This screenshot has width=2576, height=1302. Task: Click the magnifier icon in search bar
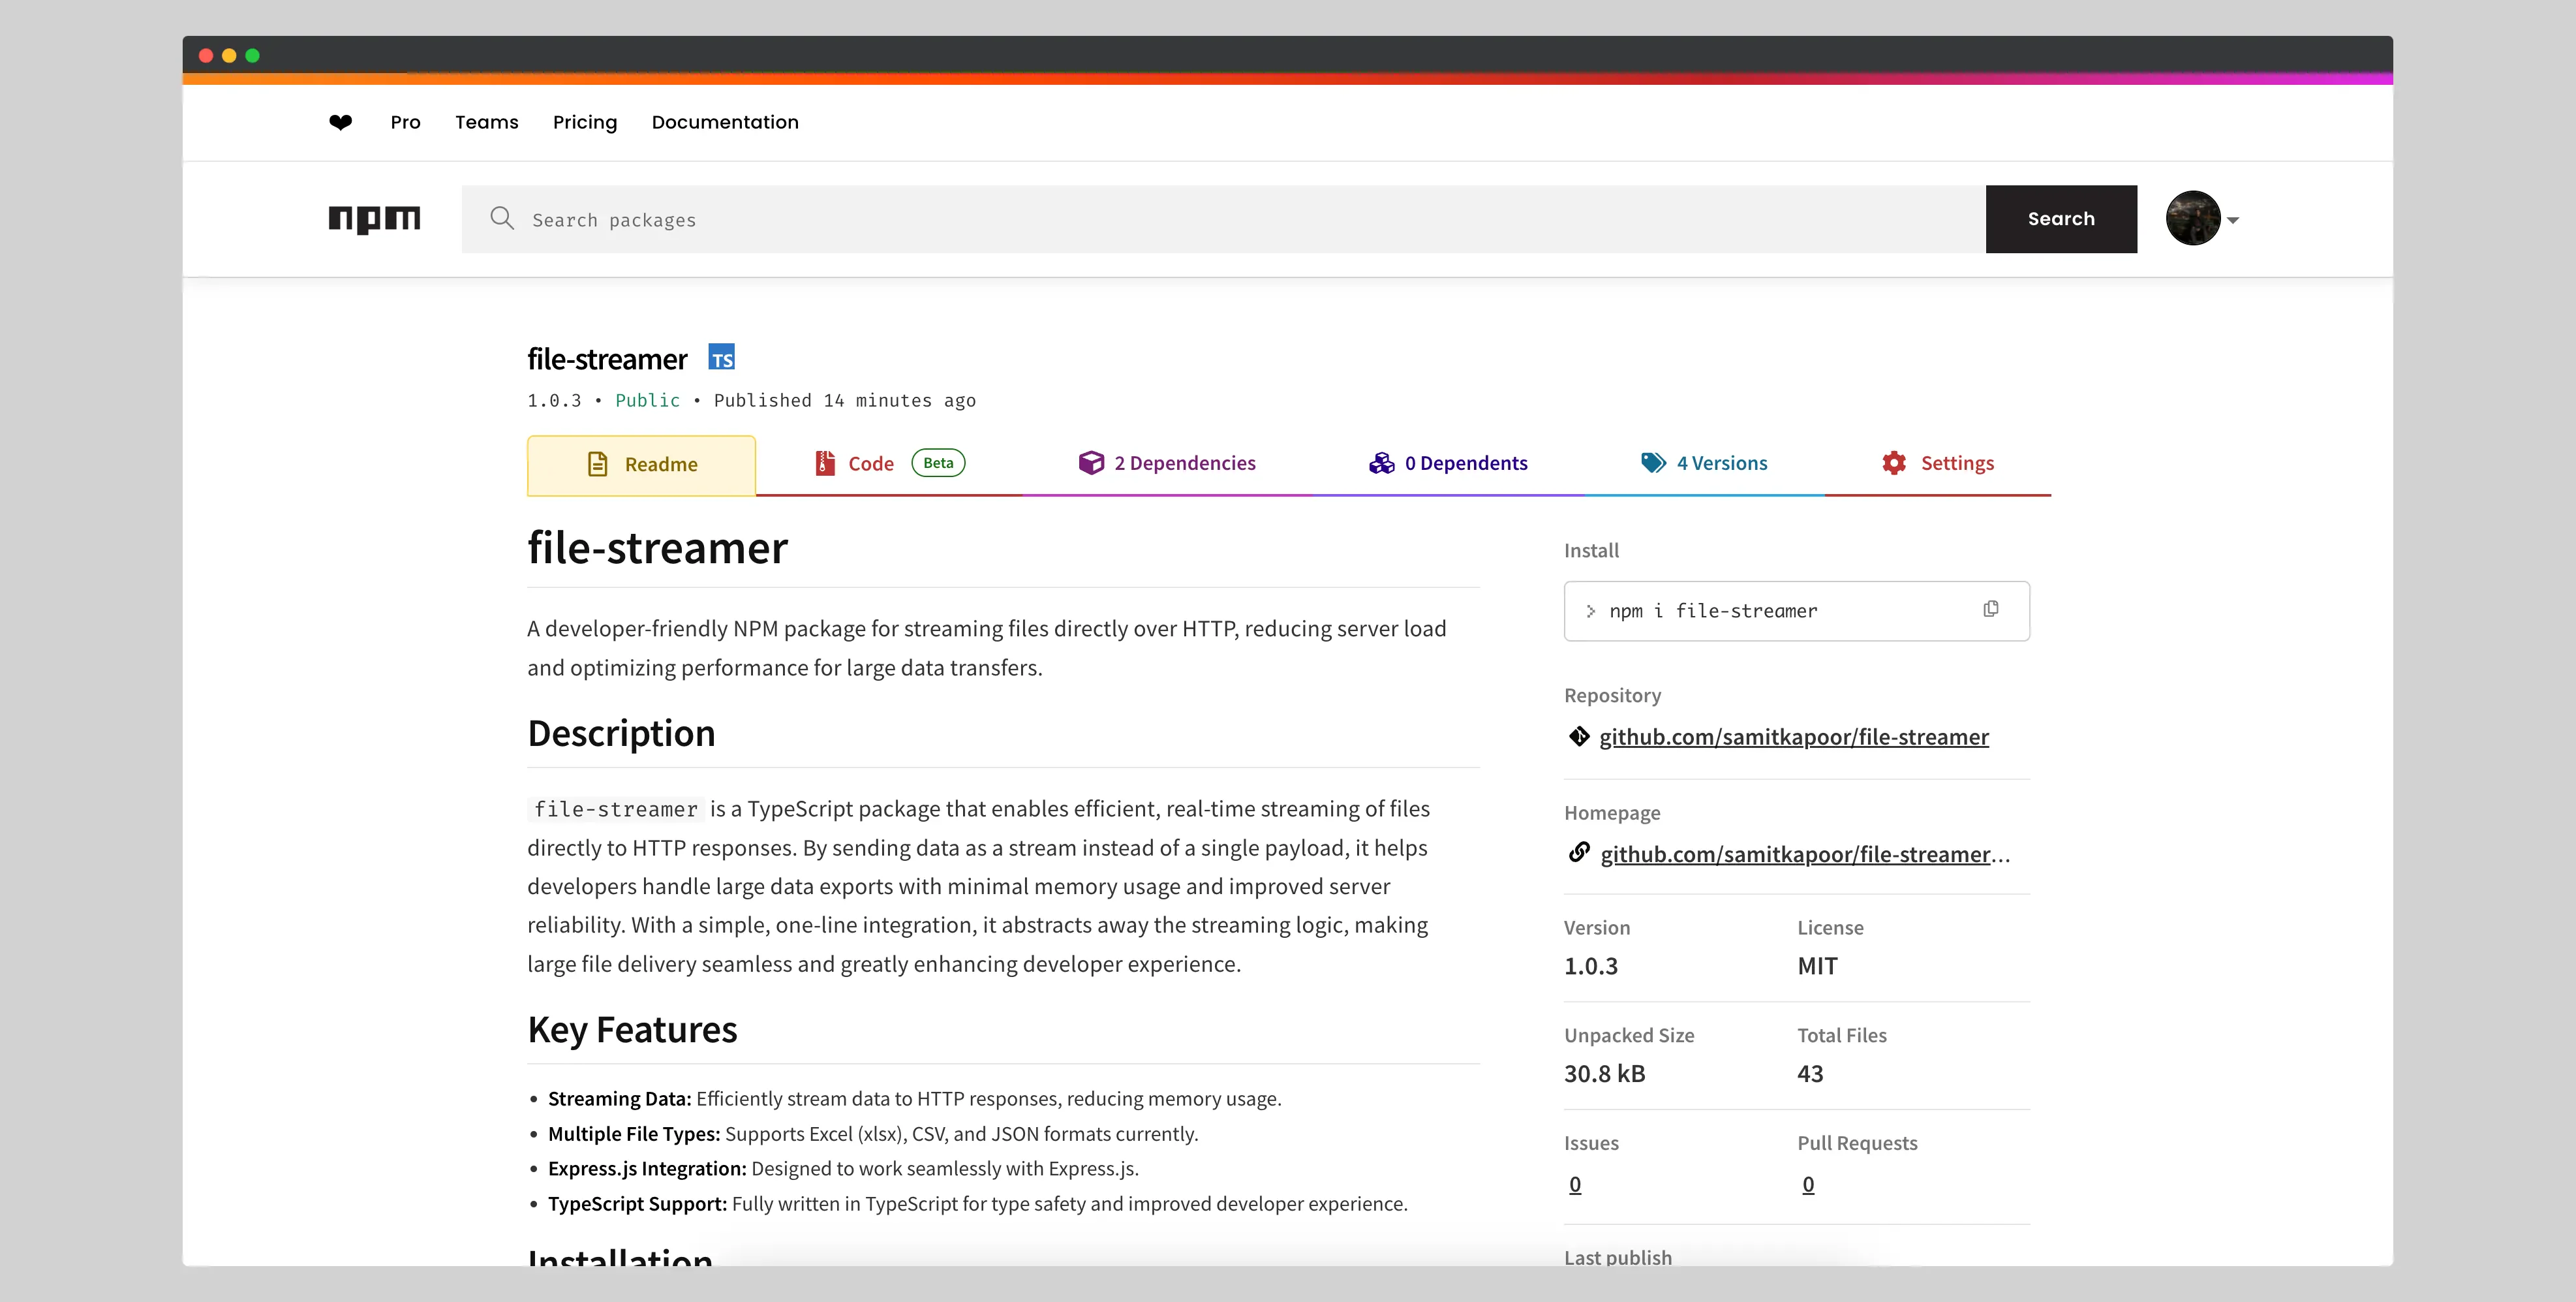pos(502,218)
